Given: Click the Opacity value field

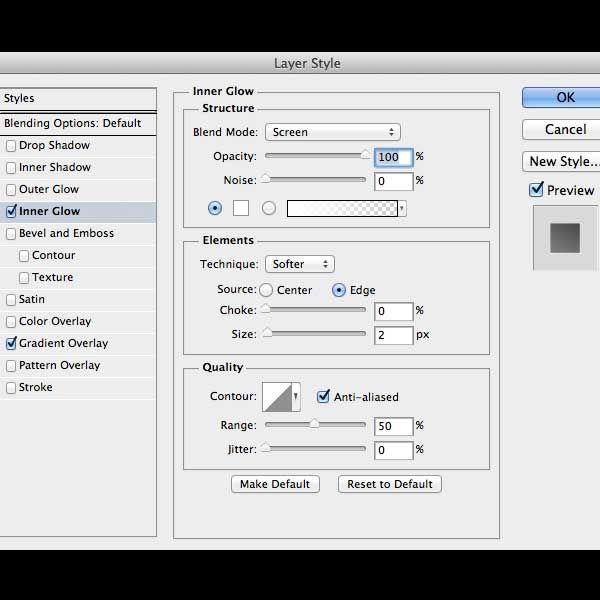Looking at the screenshot, I should (394, 157).
